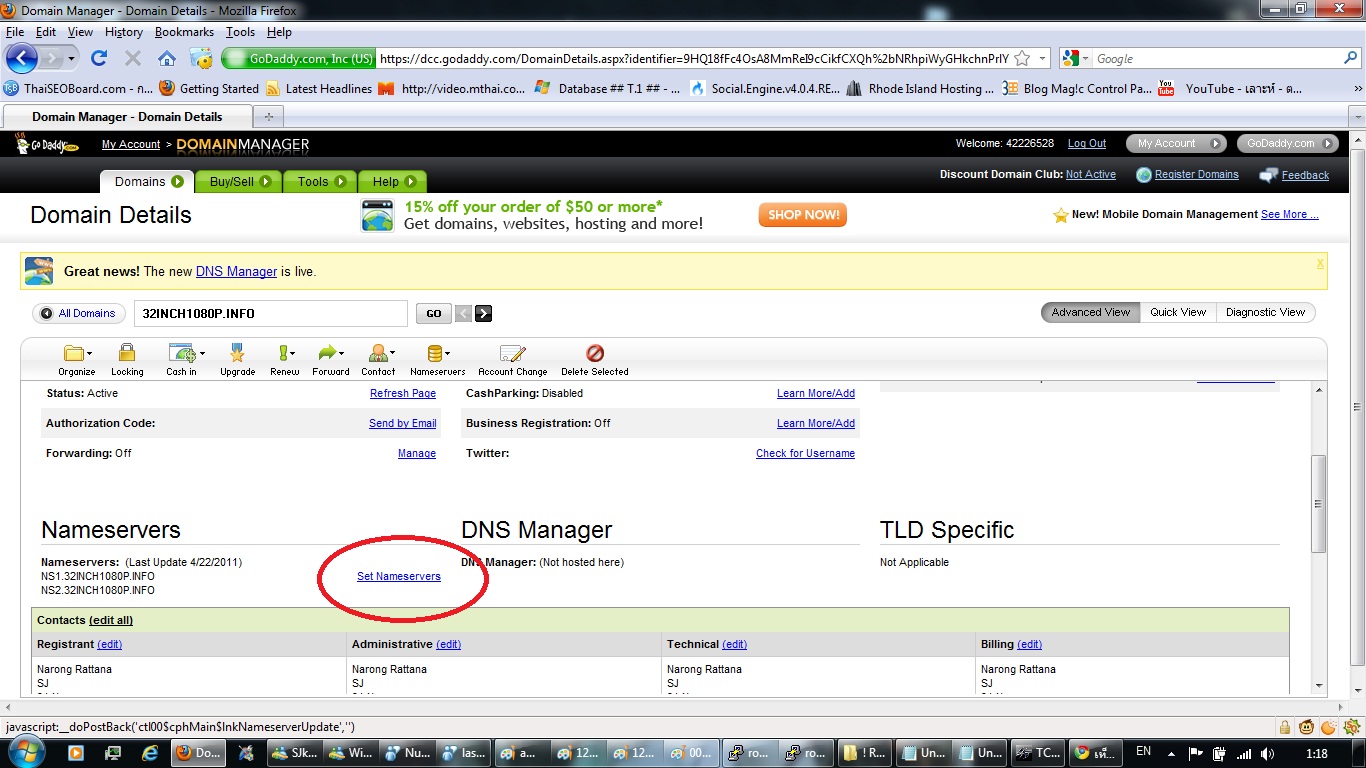Open the ThaiSEOBoard.com bookmark
The image size is (1366, 768).
point(78,89)
